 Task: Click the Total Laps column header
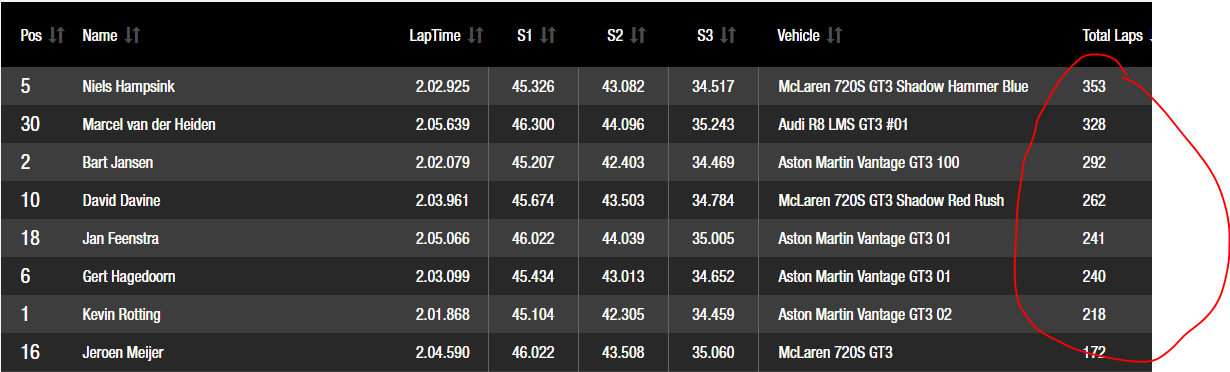click(1112, 35)
